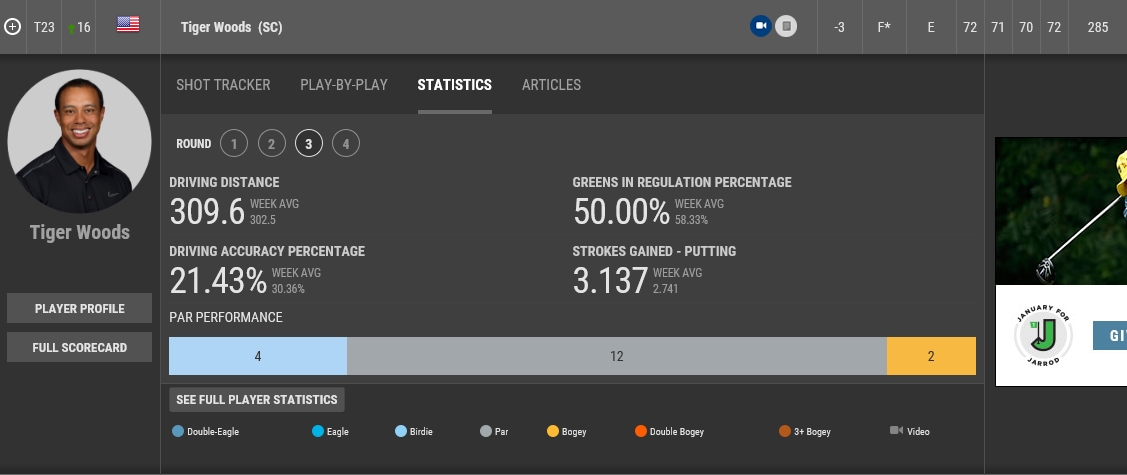Select round 2 statistics
This screenshot has height=475, width=1127.
click(271, 144)
